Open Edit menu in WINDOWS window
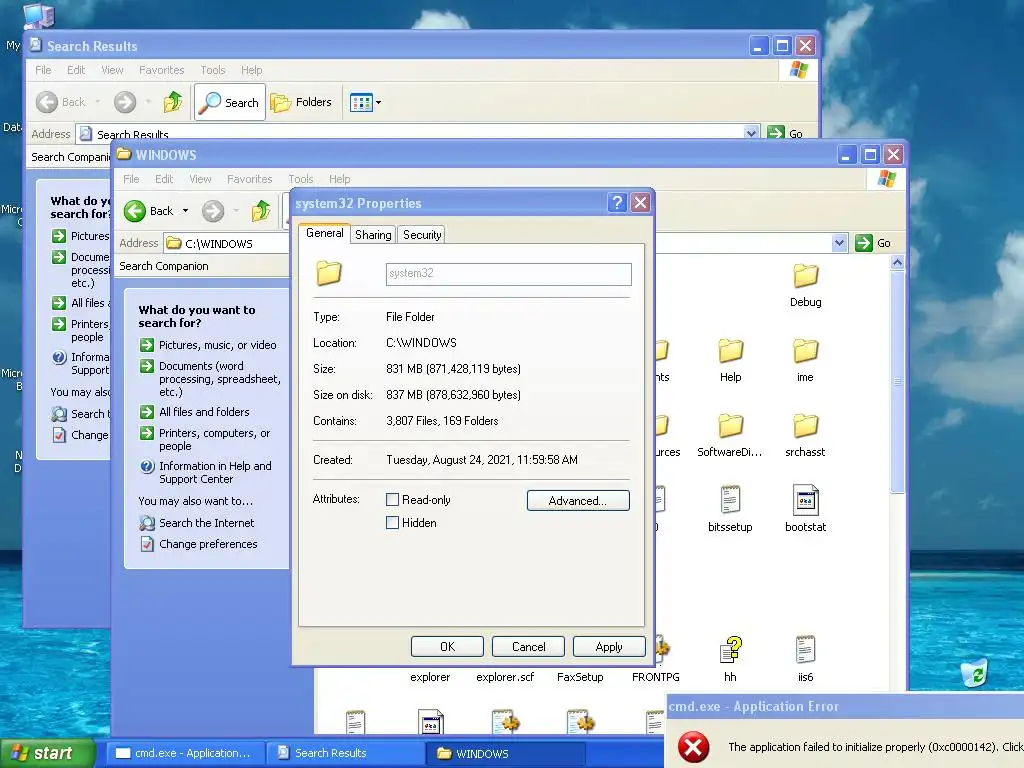This screenshot has width=1024, height=768. 164,179
